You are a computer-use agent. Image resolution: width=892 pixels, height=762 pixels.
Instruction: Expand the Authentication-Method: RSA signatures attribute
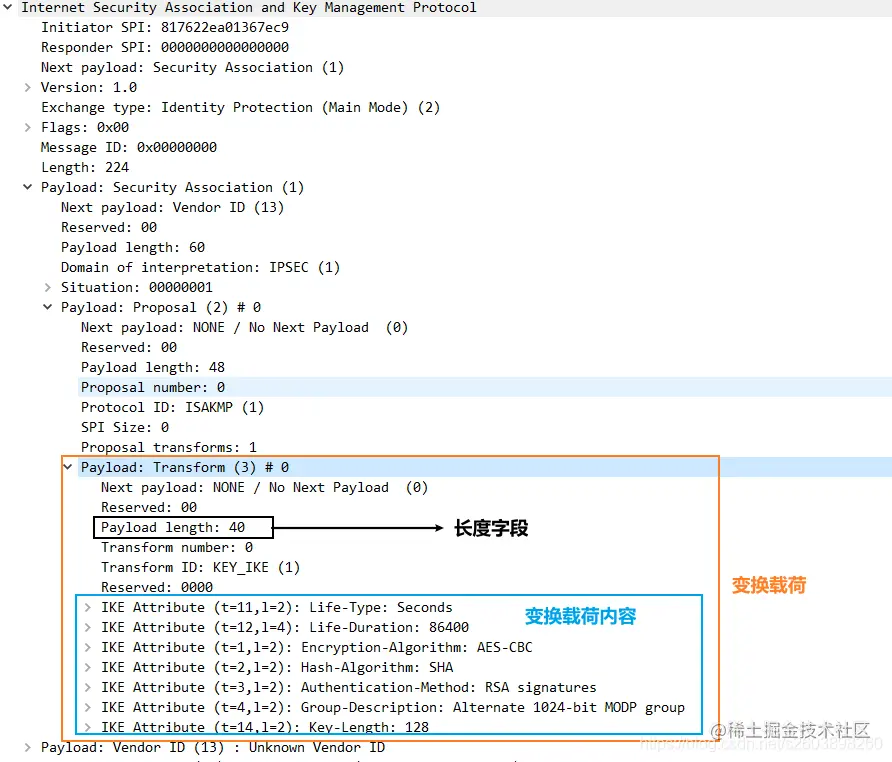tap(88, 687)
